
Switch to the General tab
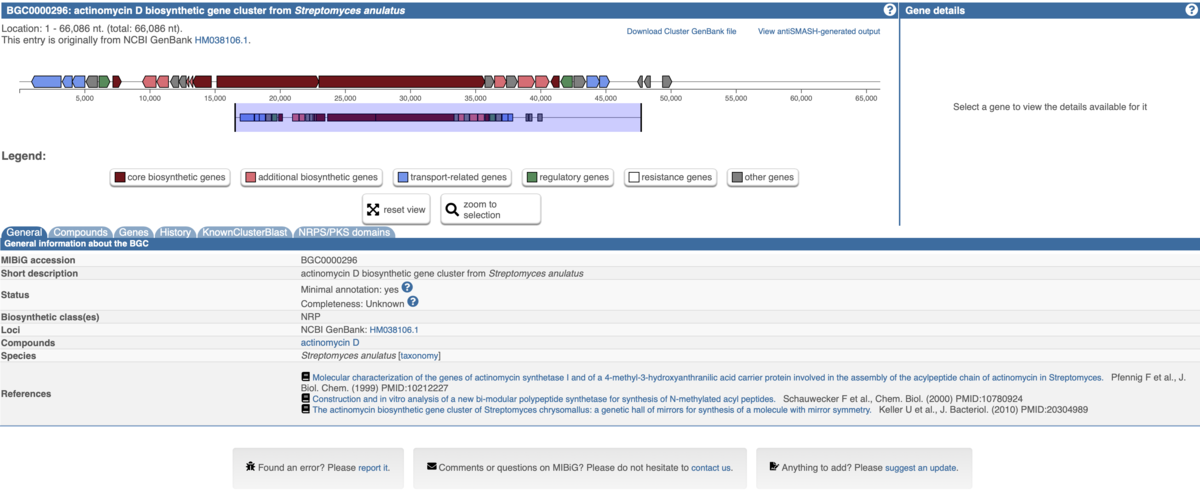[24, 232]
